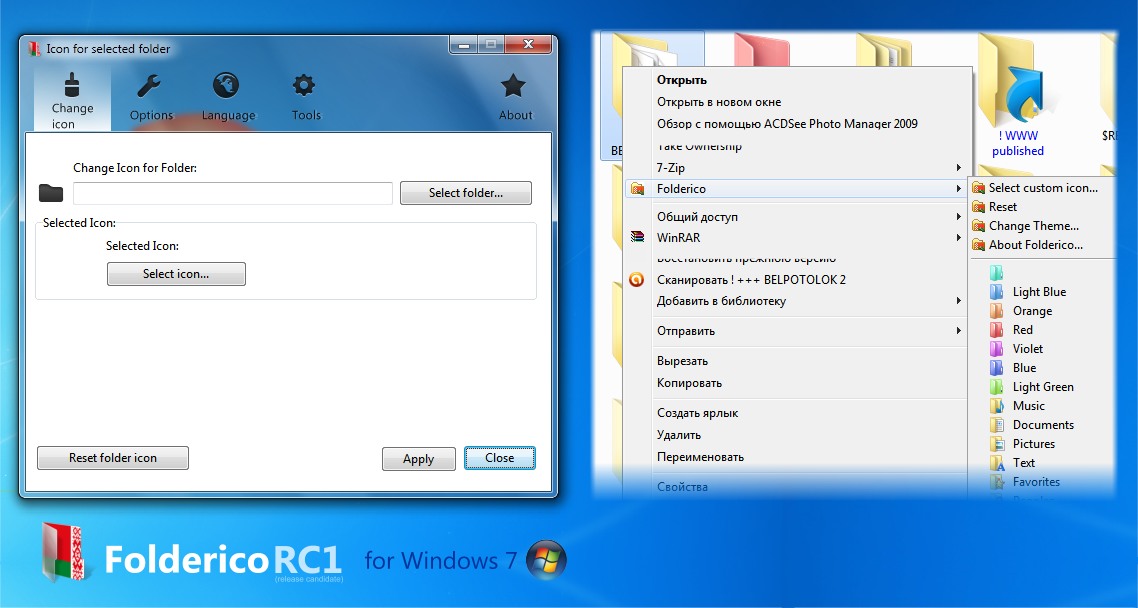The height and width of the screenshot is (608, 1138).
Task: Click the Violet folder color icon
Action: click(x=996, y=348)
